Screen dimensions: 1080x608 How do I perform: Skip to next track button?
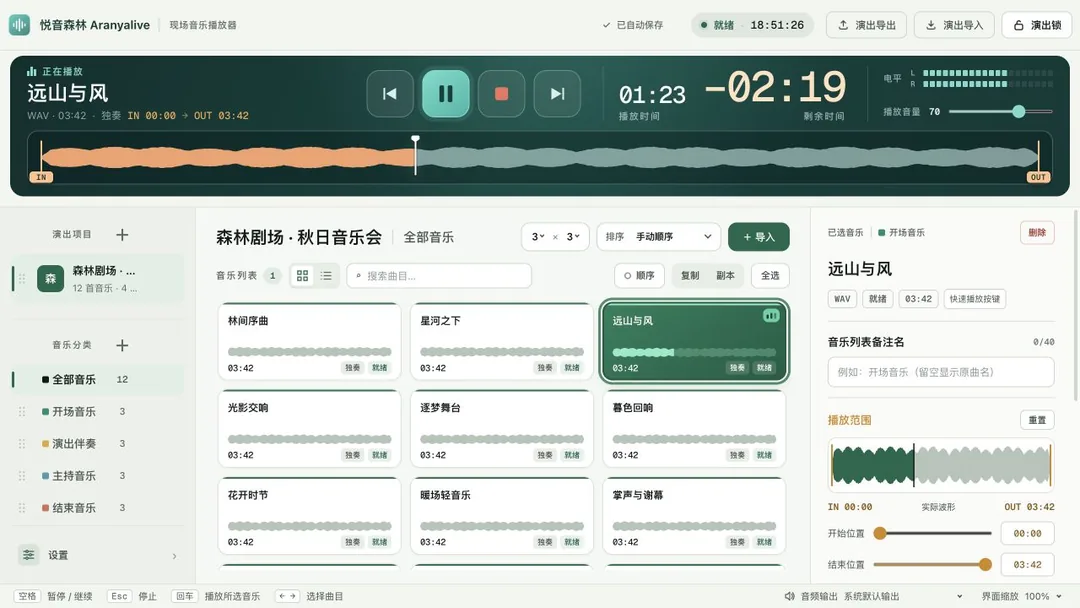557,94
